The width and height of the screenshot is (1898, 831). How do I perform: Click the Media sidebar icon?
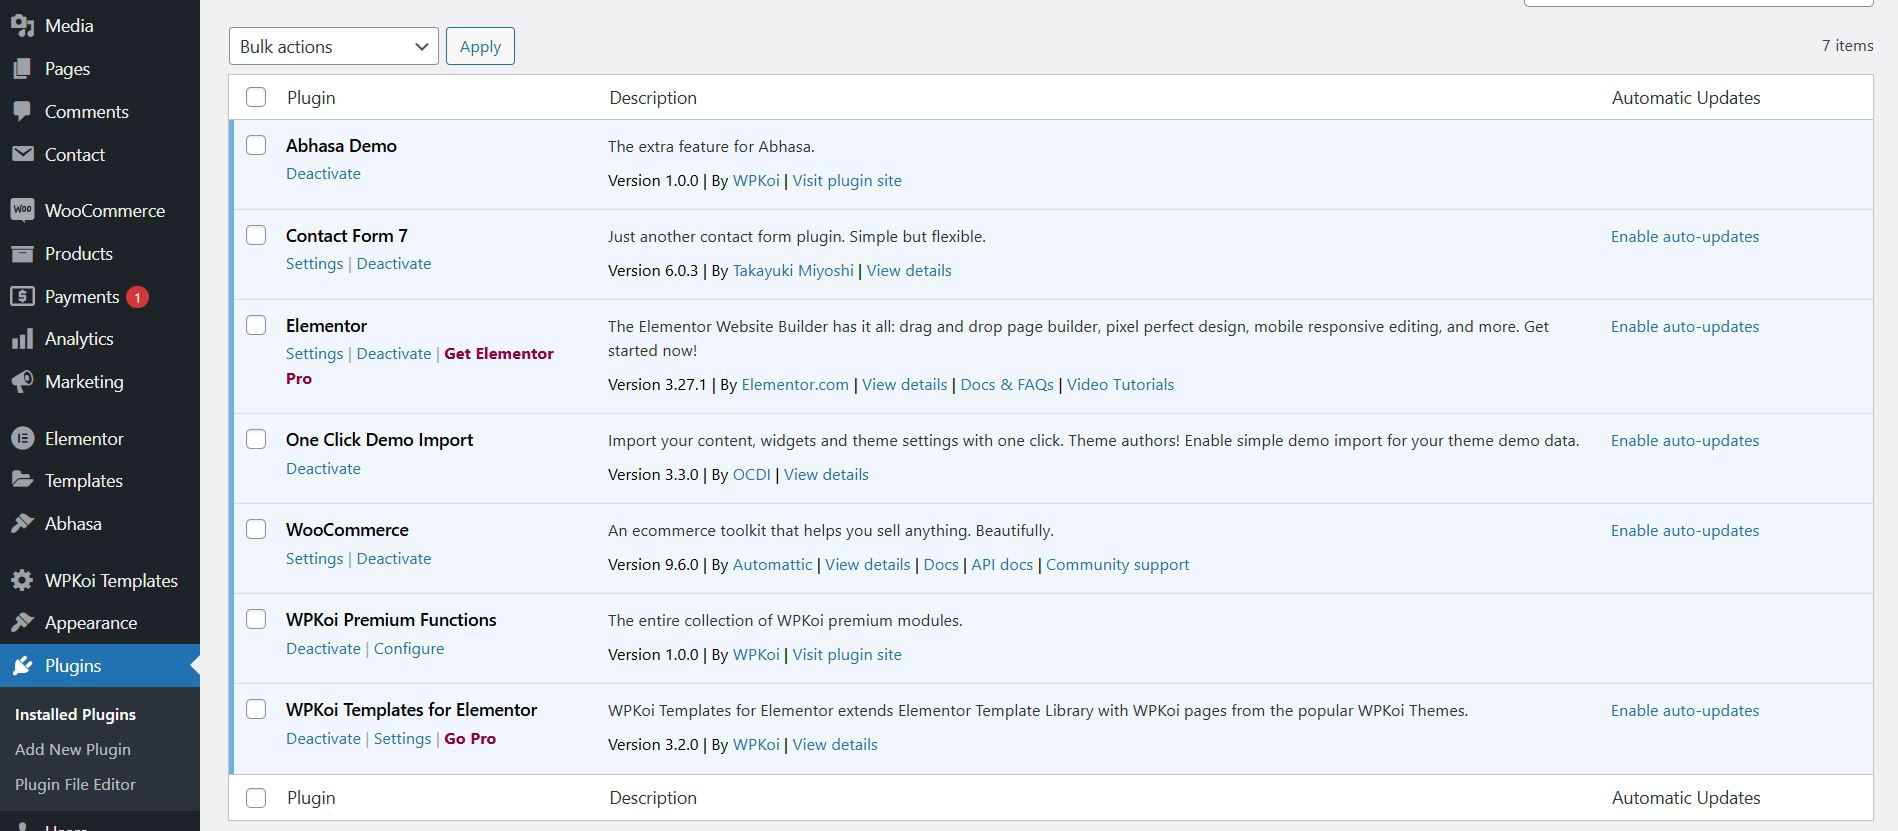[x=22, y=26]
